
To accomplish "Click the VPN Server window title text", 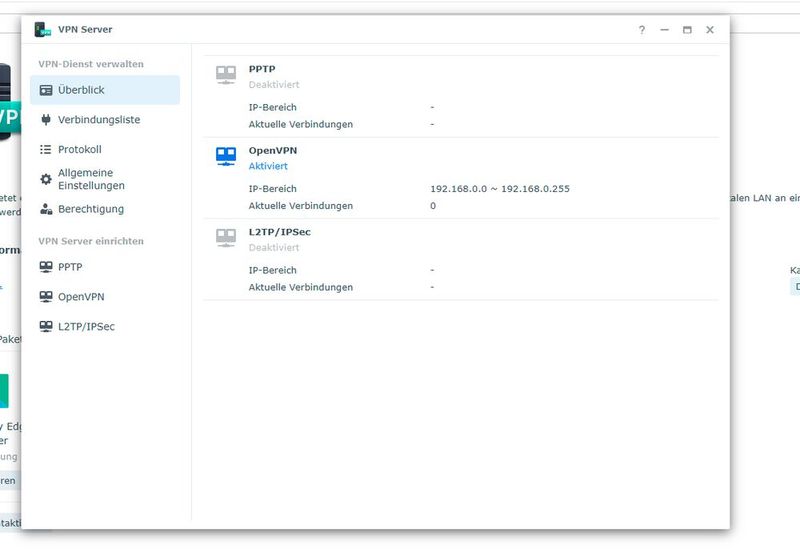I will (85, 30).
